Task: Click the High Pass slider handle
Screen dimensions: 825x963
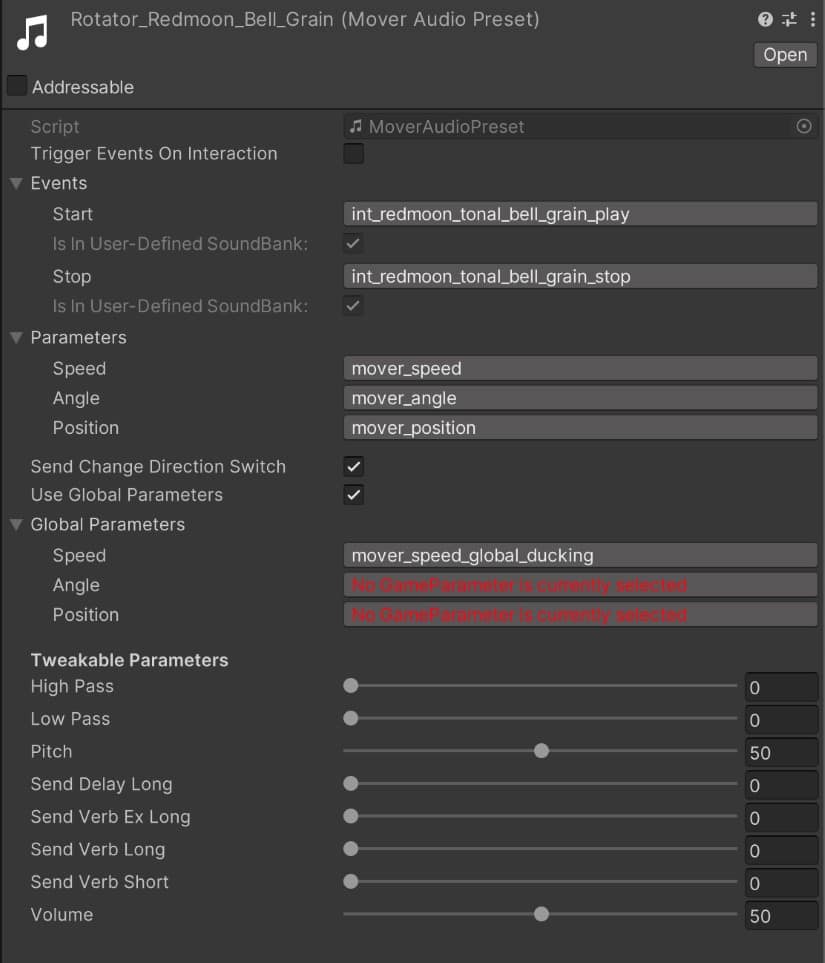Action: (351, 686)
